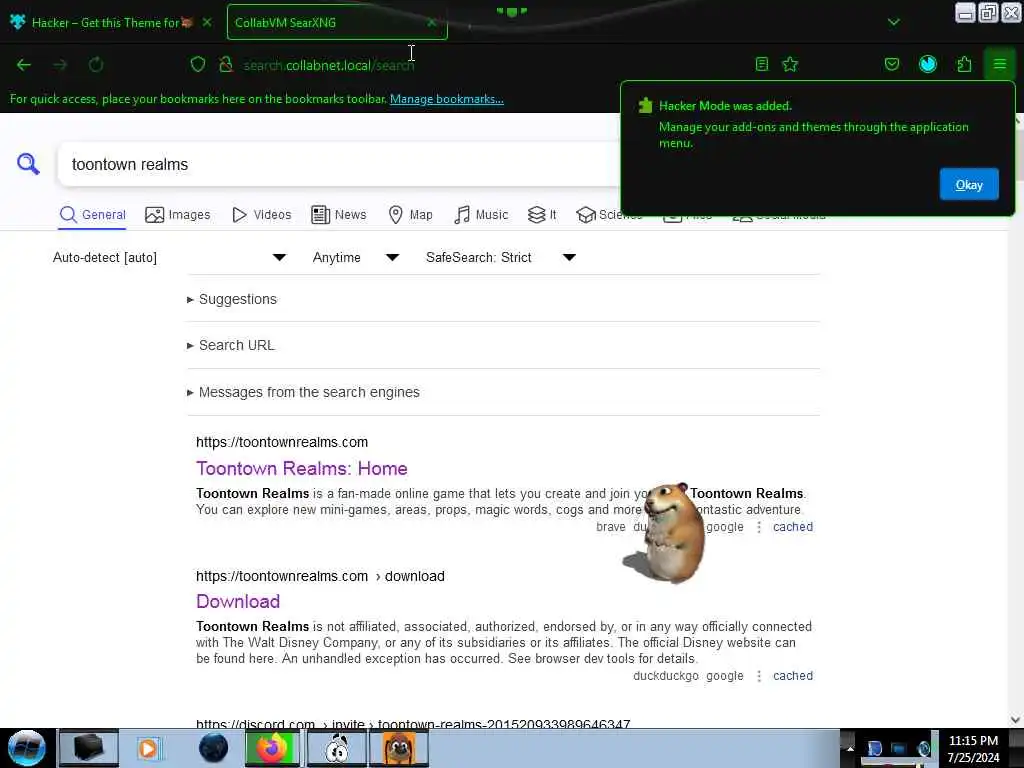Switch to the Music category

[x=481, y=215]
